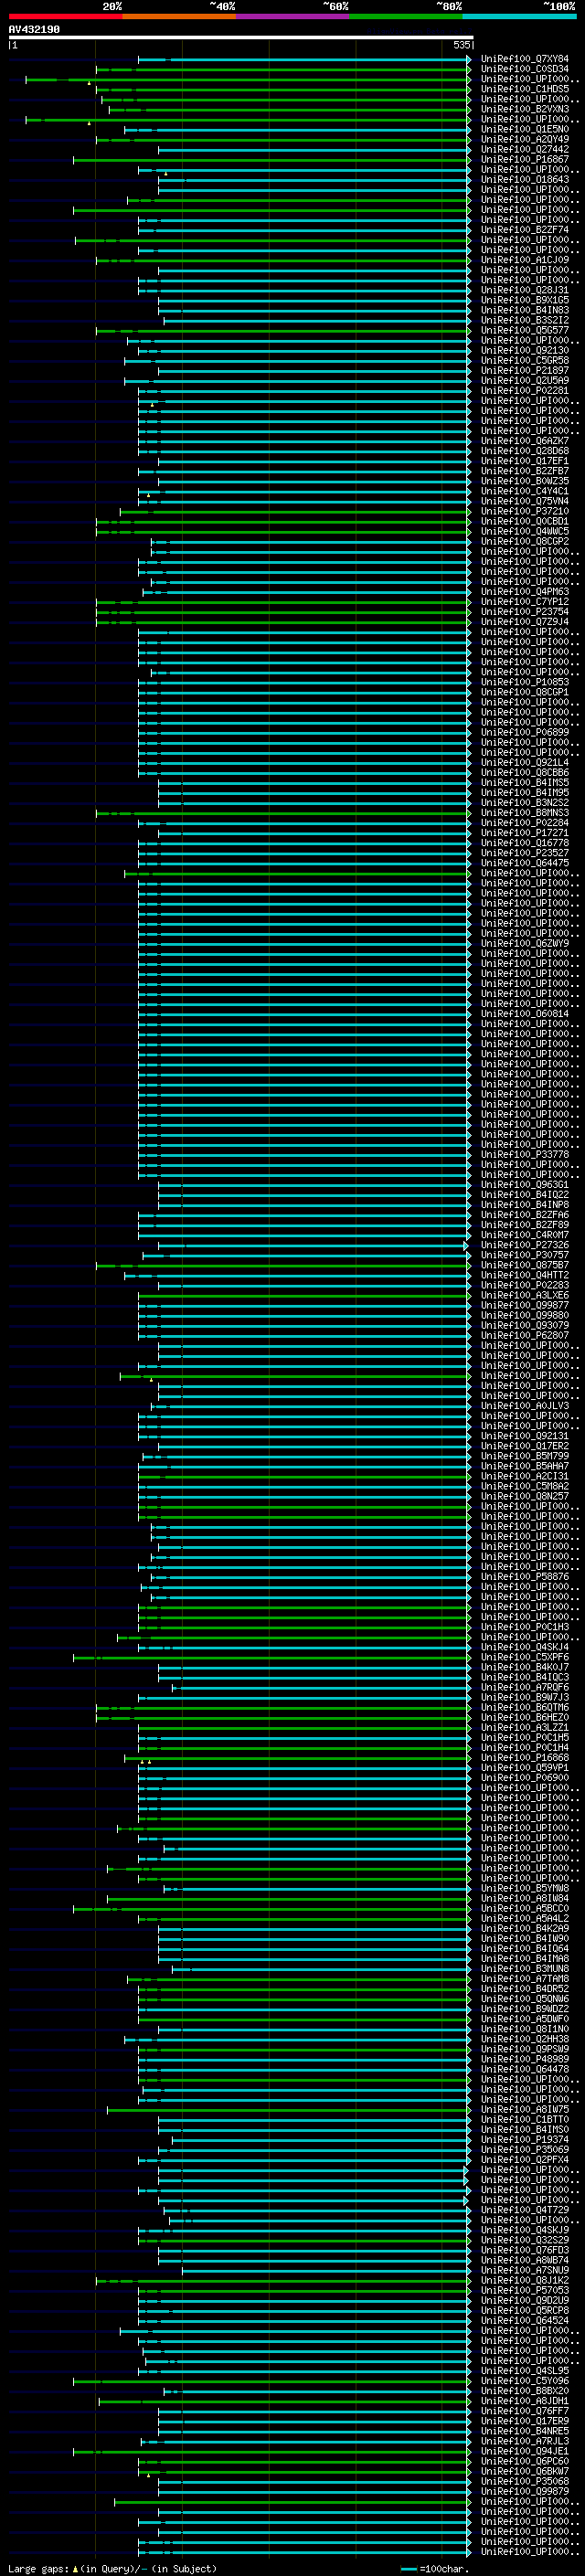The height and width of the screenshot is (2576, 585).
Task: Open hit UniRef100_C0SD34
Action: click(x=525, y=70)
